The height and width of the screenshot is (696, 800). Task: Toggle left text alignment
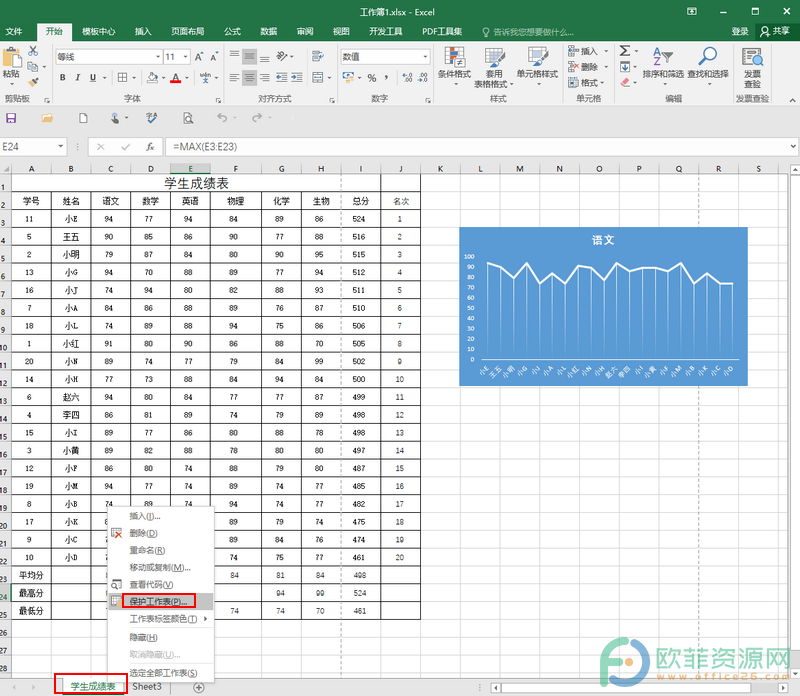coord(234,78)
